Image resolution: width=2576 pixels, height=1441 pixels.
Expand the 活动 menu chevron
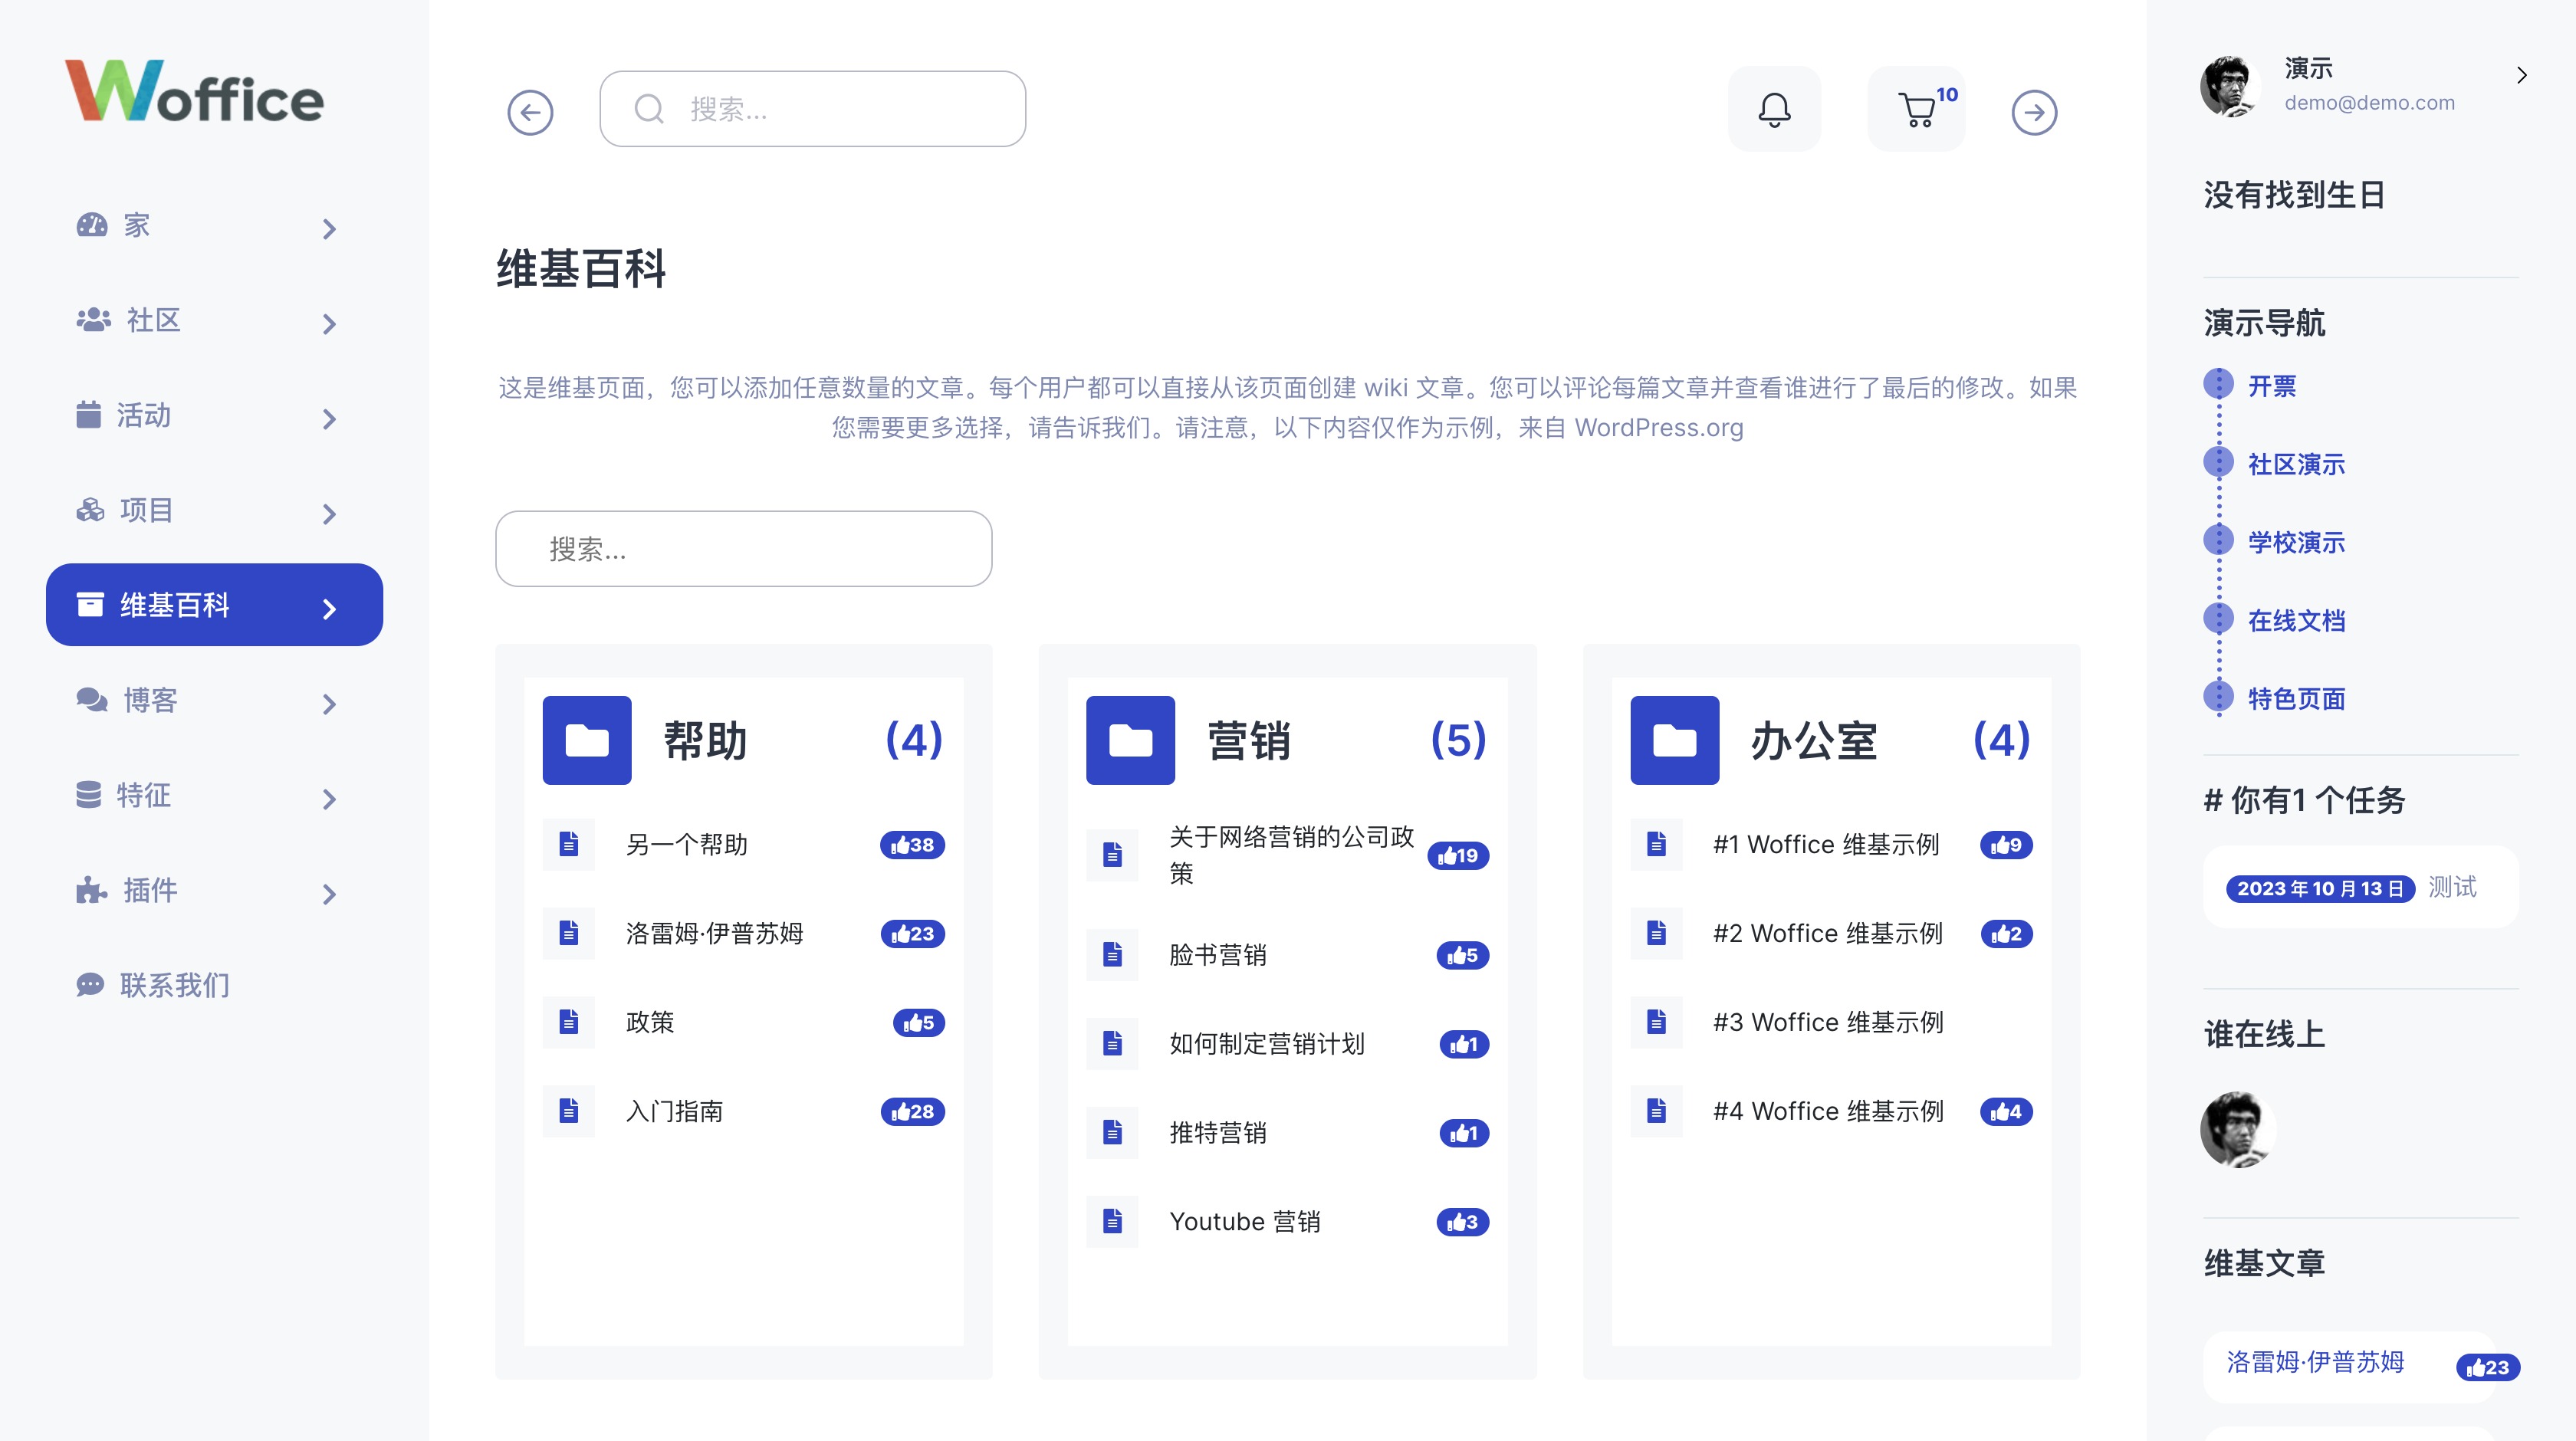(x=329, y=419)
